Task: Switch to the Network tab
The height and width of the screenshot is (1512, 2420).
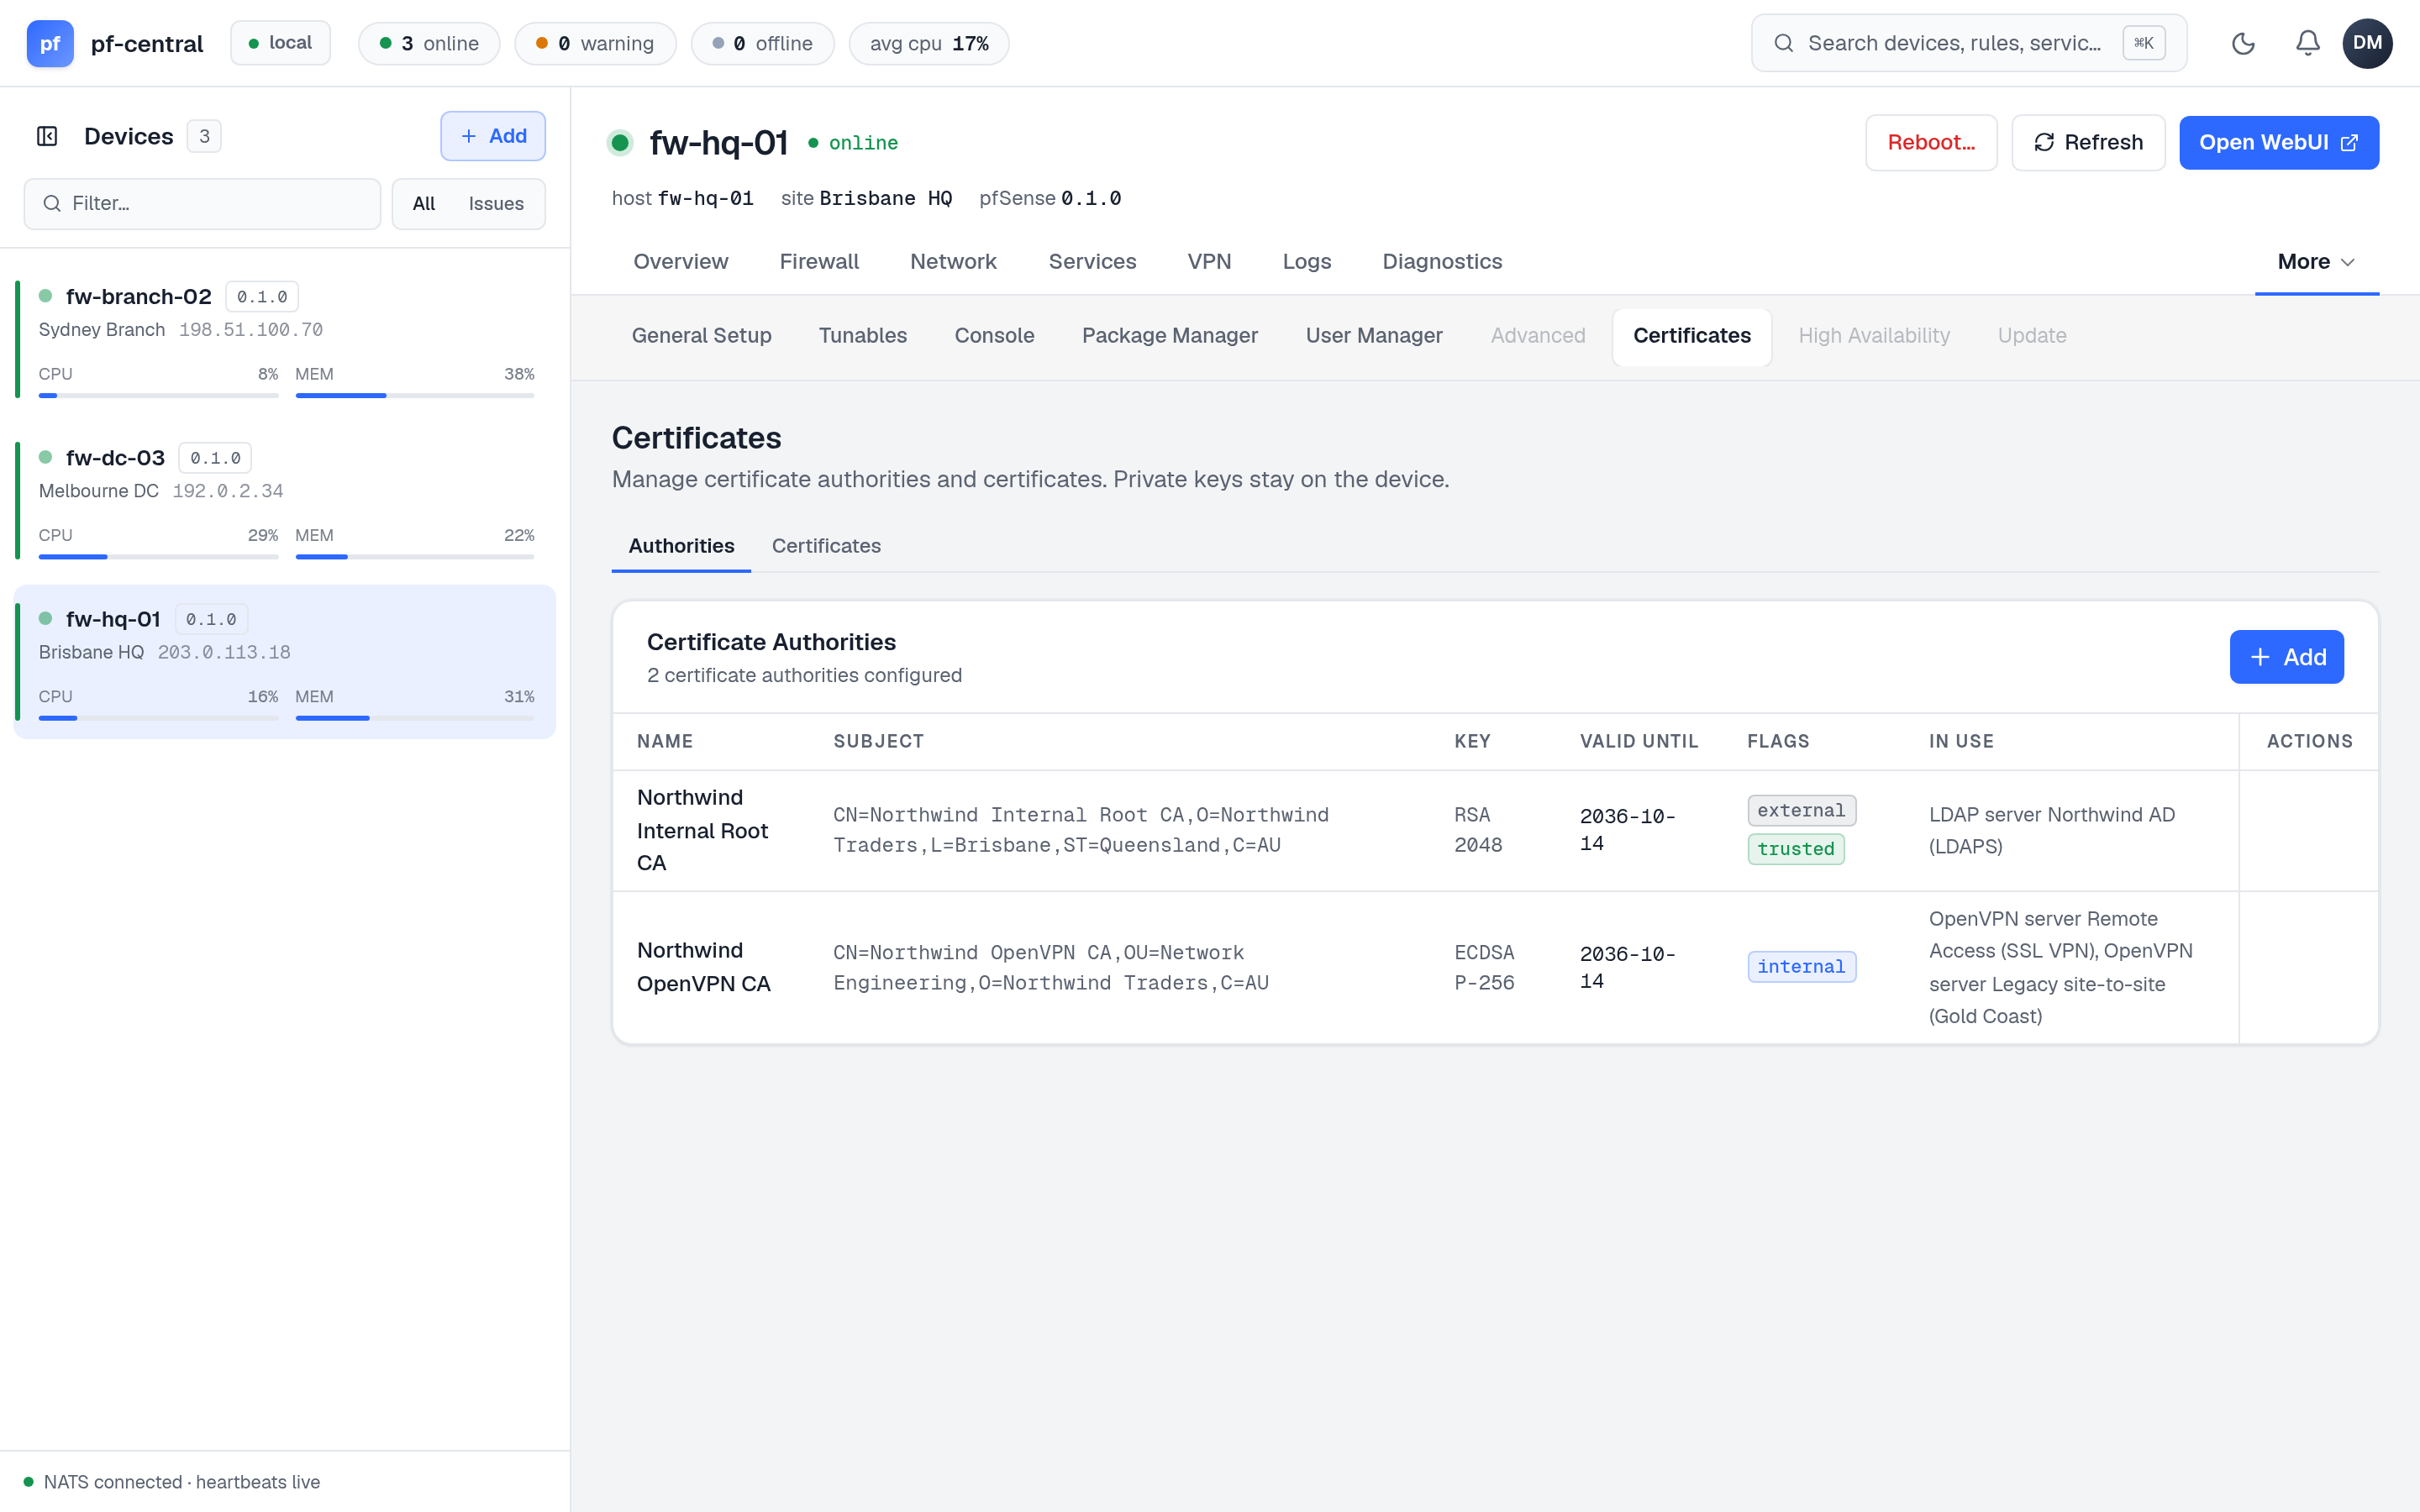Action: pos(953,261)
